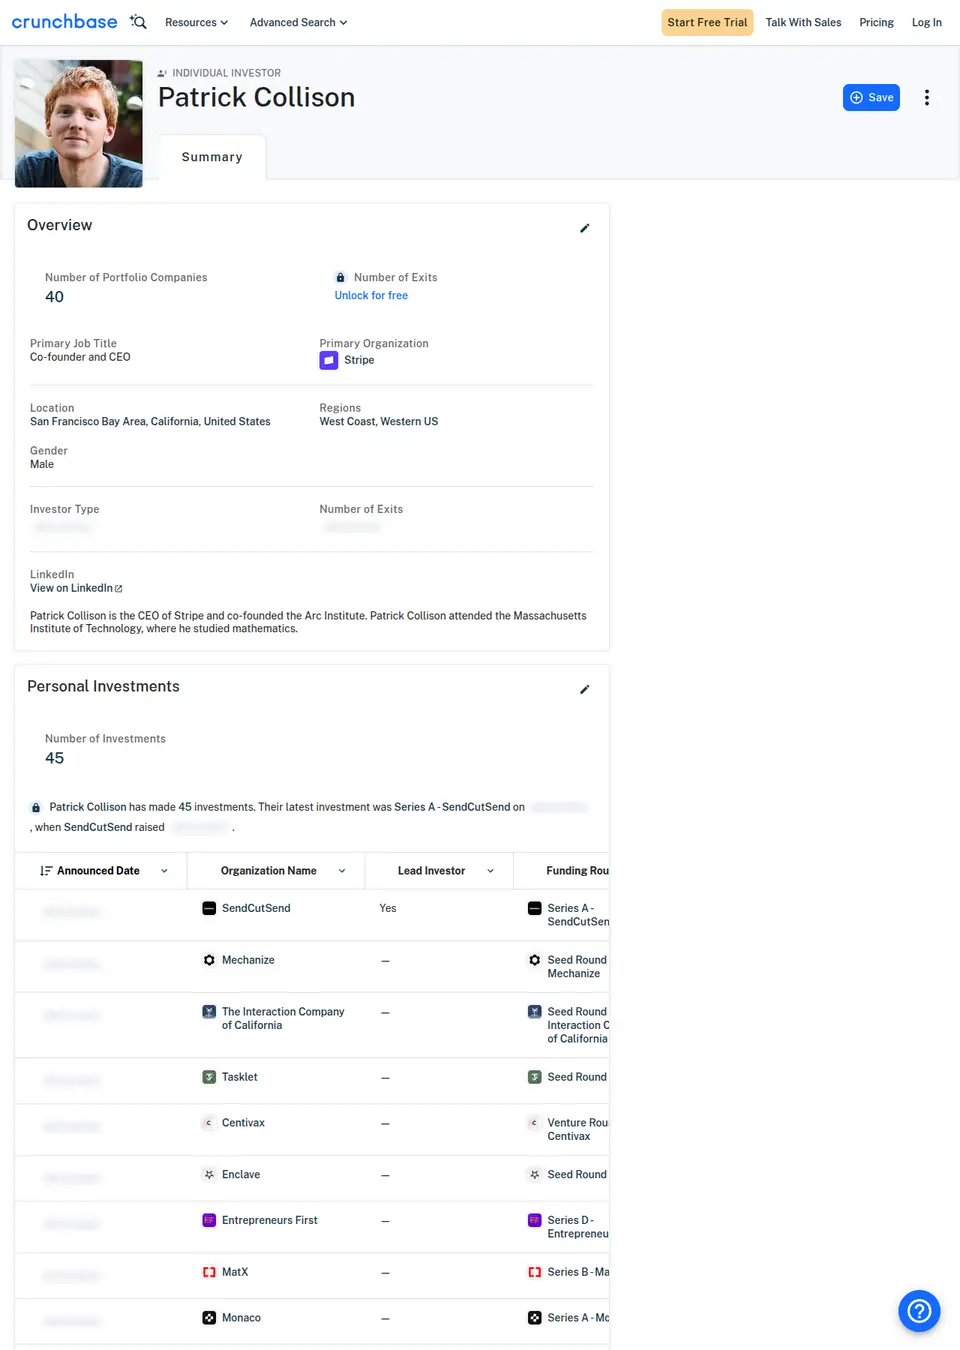Click the Series A - SendCutSend link in summary

(452, 807)
